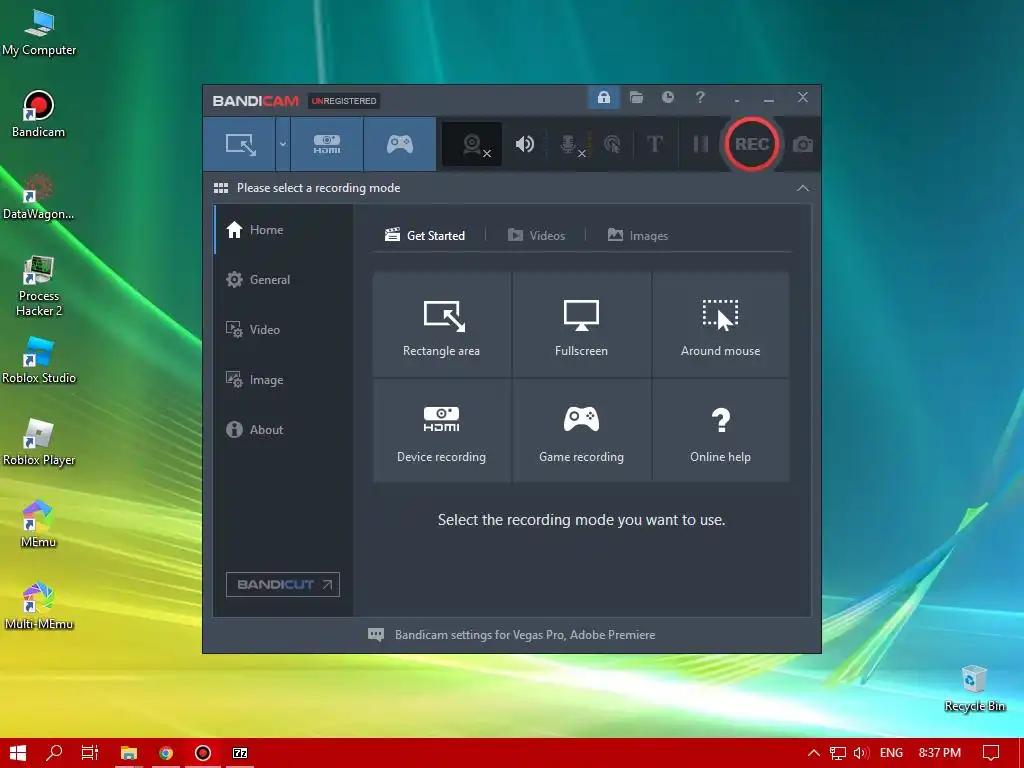
Task: Open the output folder icon in title bar
Action: tap(636, 98)
